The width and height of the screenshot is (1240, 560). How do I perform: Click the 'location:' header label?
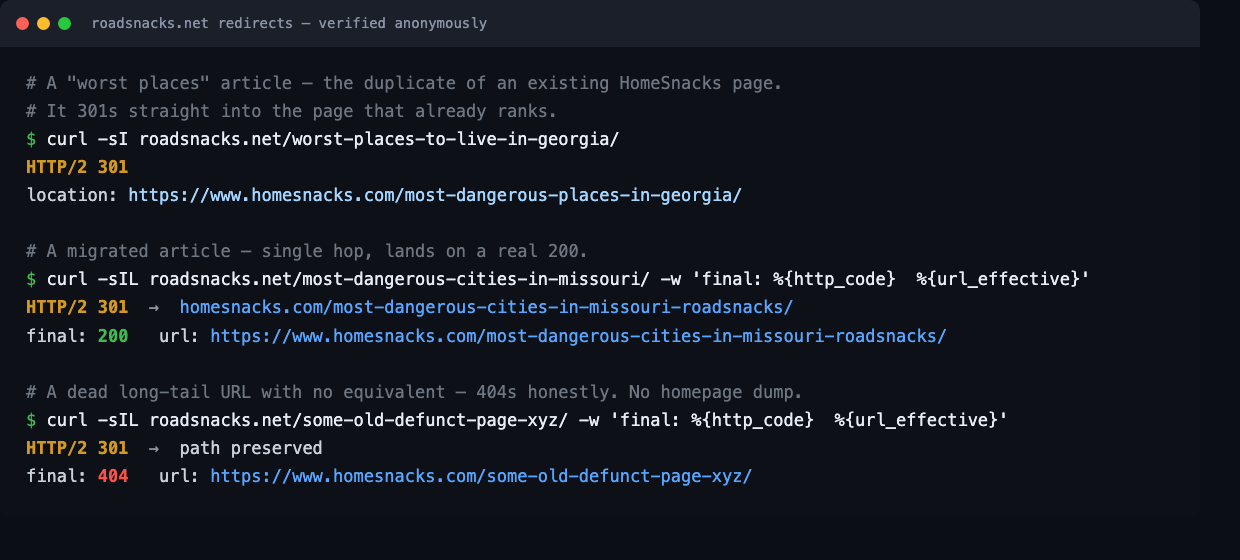coord(72,195)
